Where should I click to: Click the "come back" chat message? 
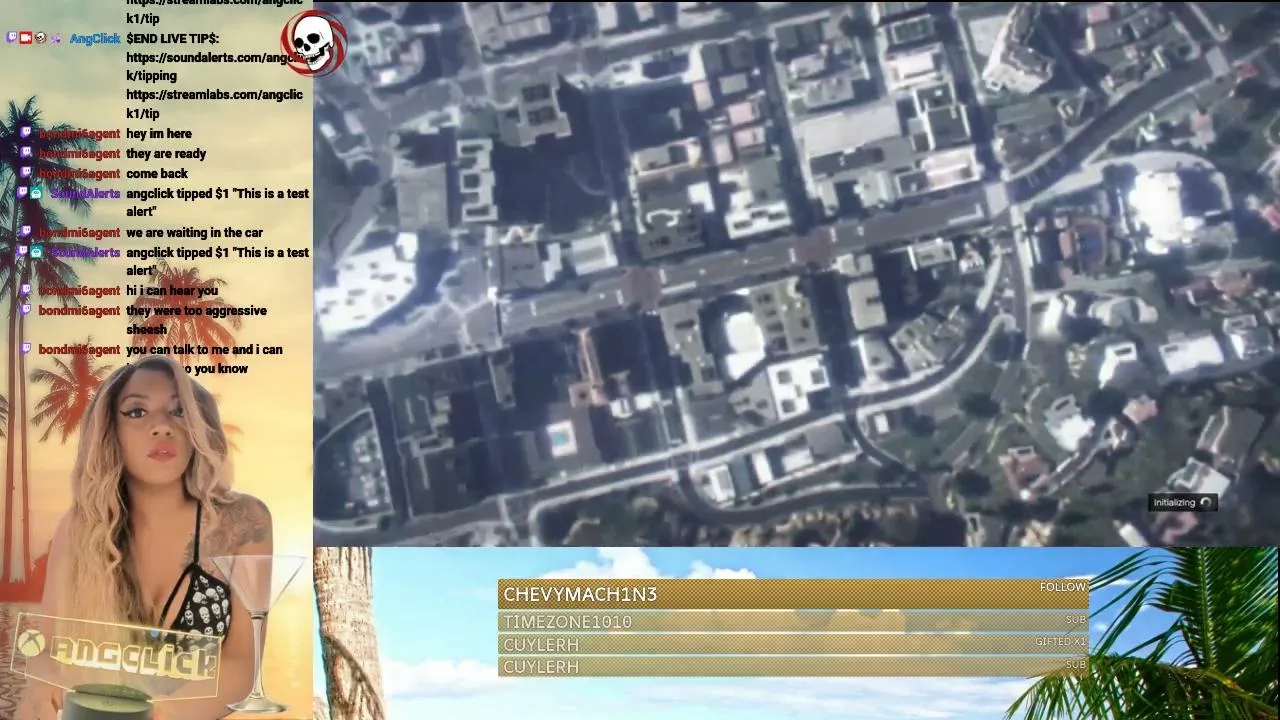tap(157, 174)
